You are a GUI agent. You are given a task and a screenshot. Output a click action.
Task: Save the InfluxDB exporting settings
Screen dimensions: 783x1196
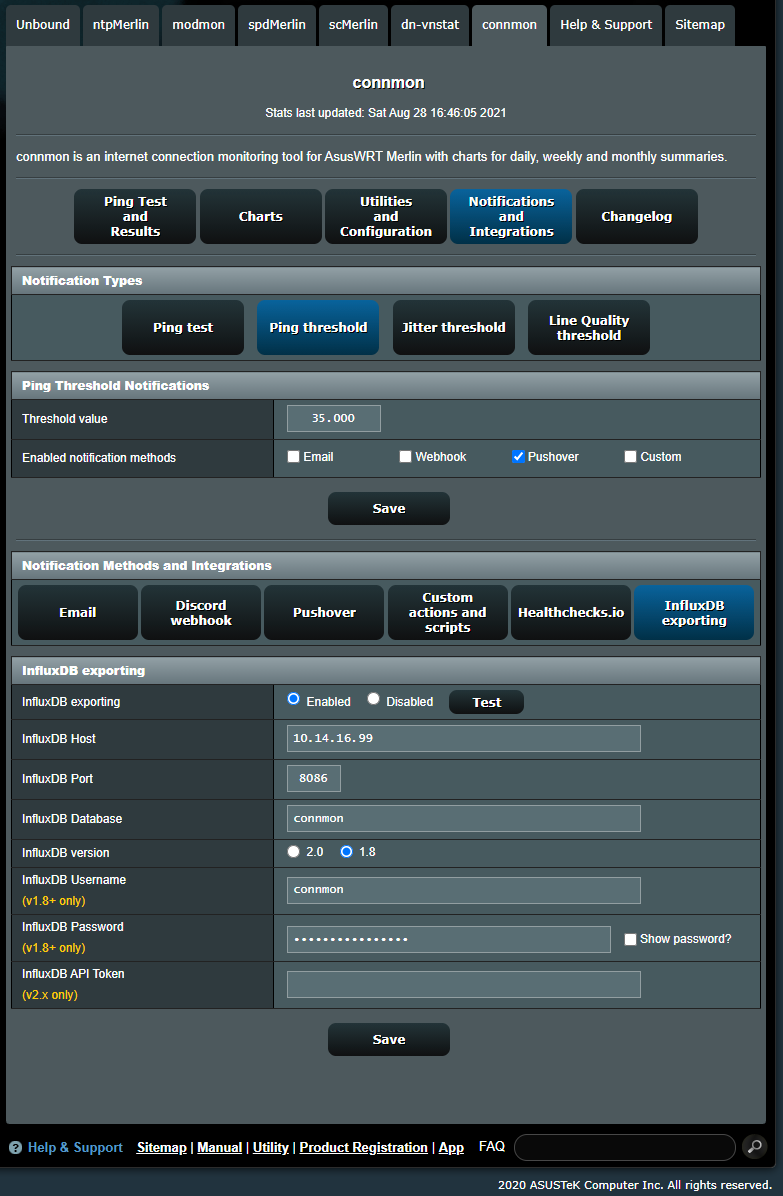[388, 1039]
